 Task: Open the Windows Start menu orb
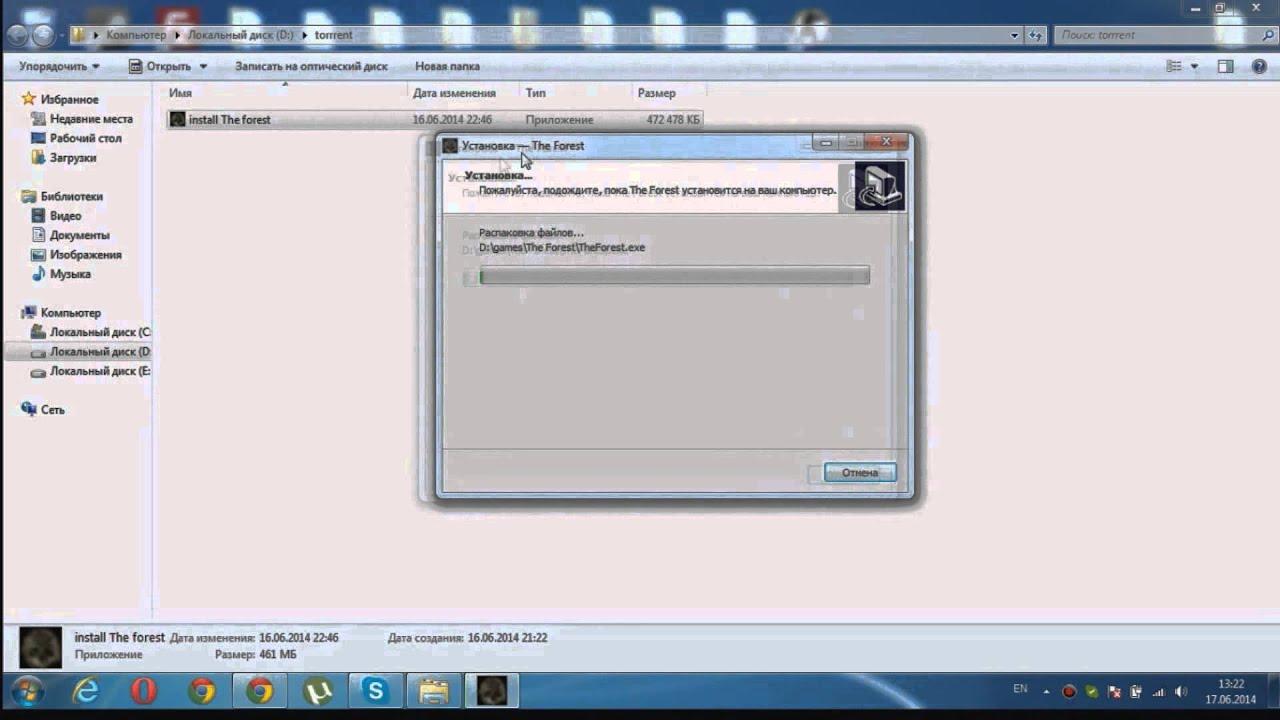(26, 690)
